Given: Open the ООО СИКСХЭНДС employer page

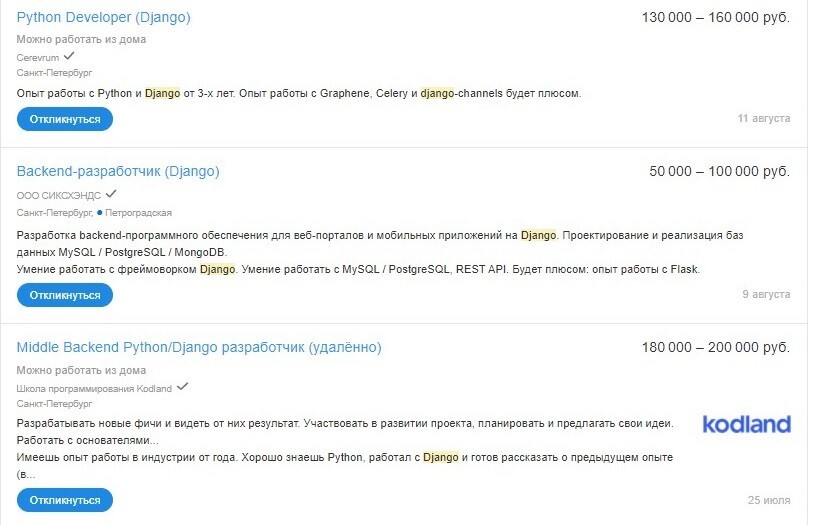Looking at the screenshot, I should pos(59,196).
